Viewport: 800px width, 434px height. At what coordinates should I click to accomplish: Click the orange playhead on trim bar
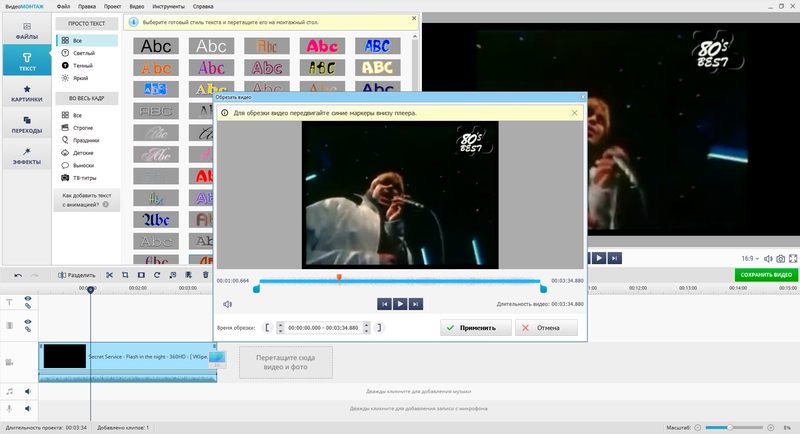tap(339, 277)
